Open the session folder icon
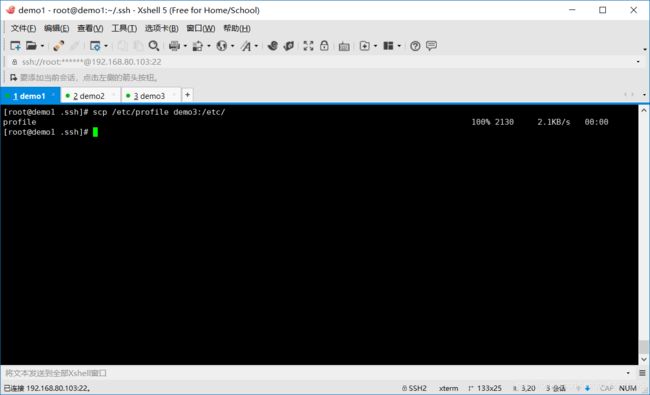The image size is (650, 395). [31, 46]
